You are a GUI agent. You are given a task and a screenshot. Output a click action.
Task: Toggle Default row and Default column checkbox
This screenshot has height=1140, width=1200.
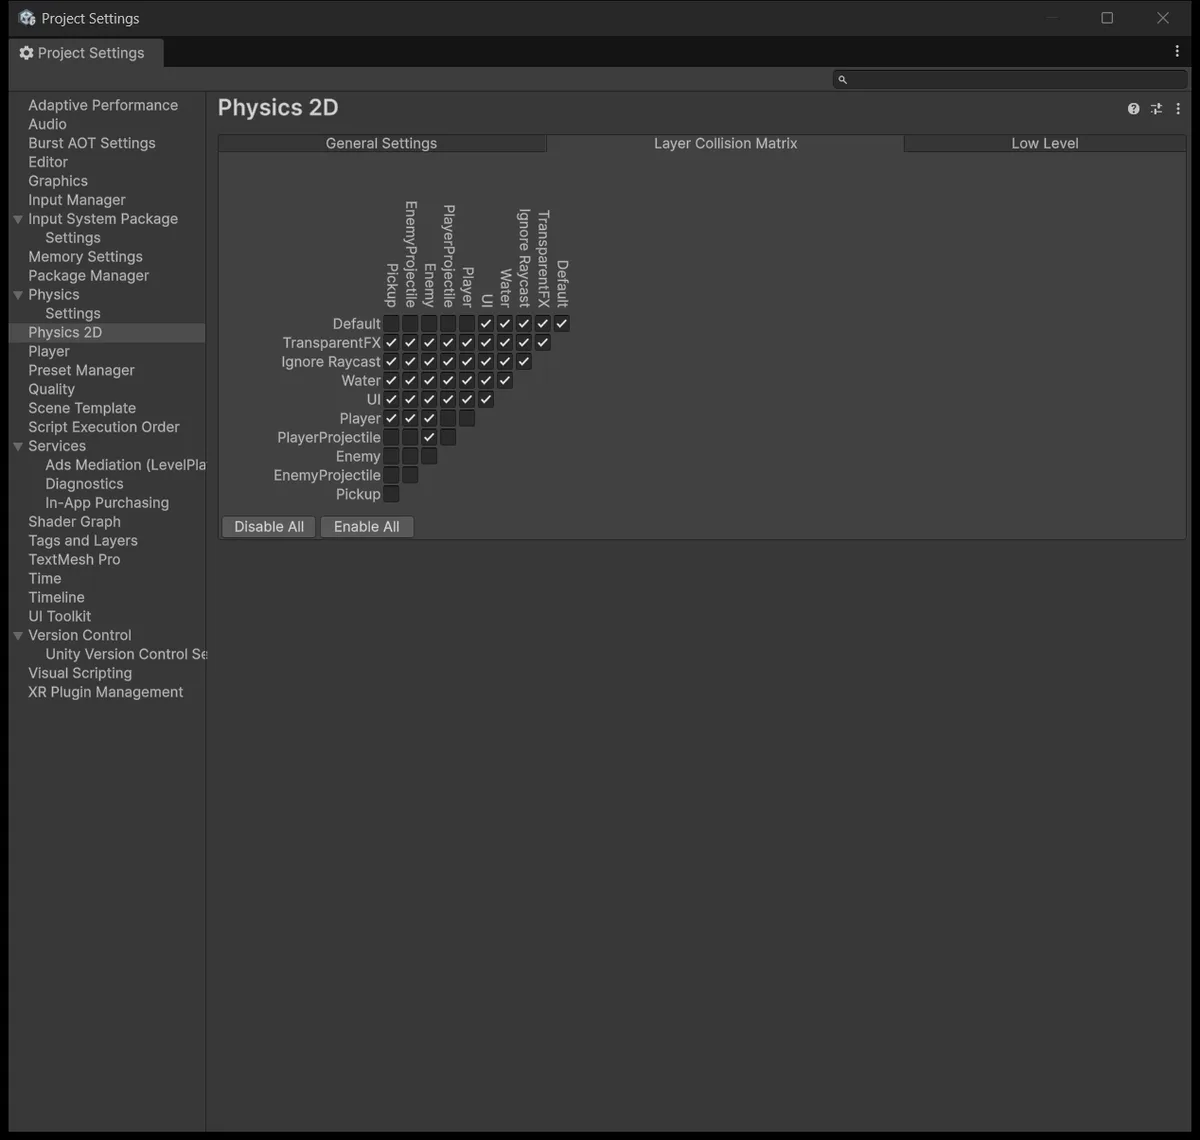pyautogui.click(x=562, y=324)
